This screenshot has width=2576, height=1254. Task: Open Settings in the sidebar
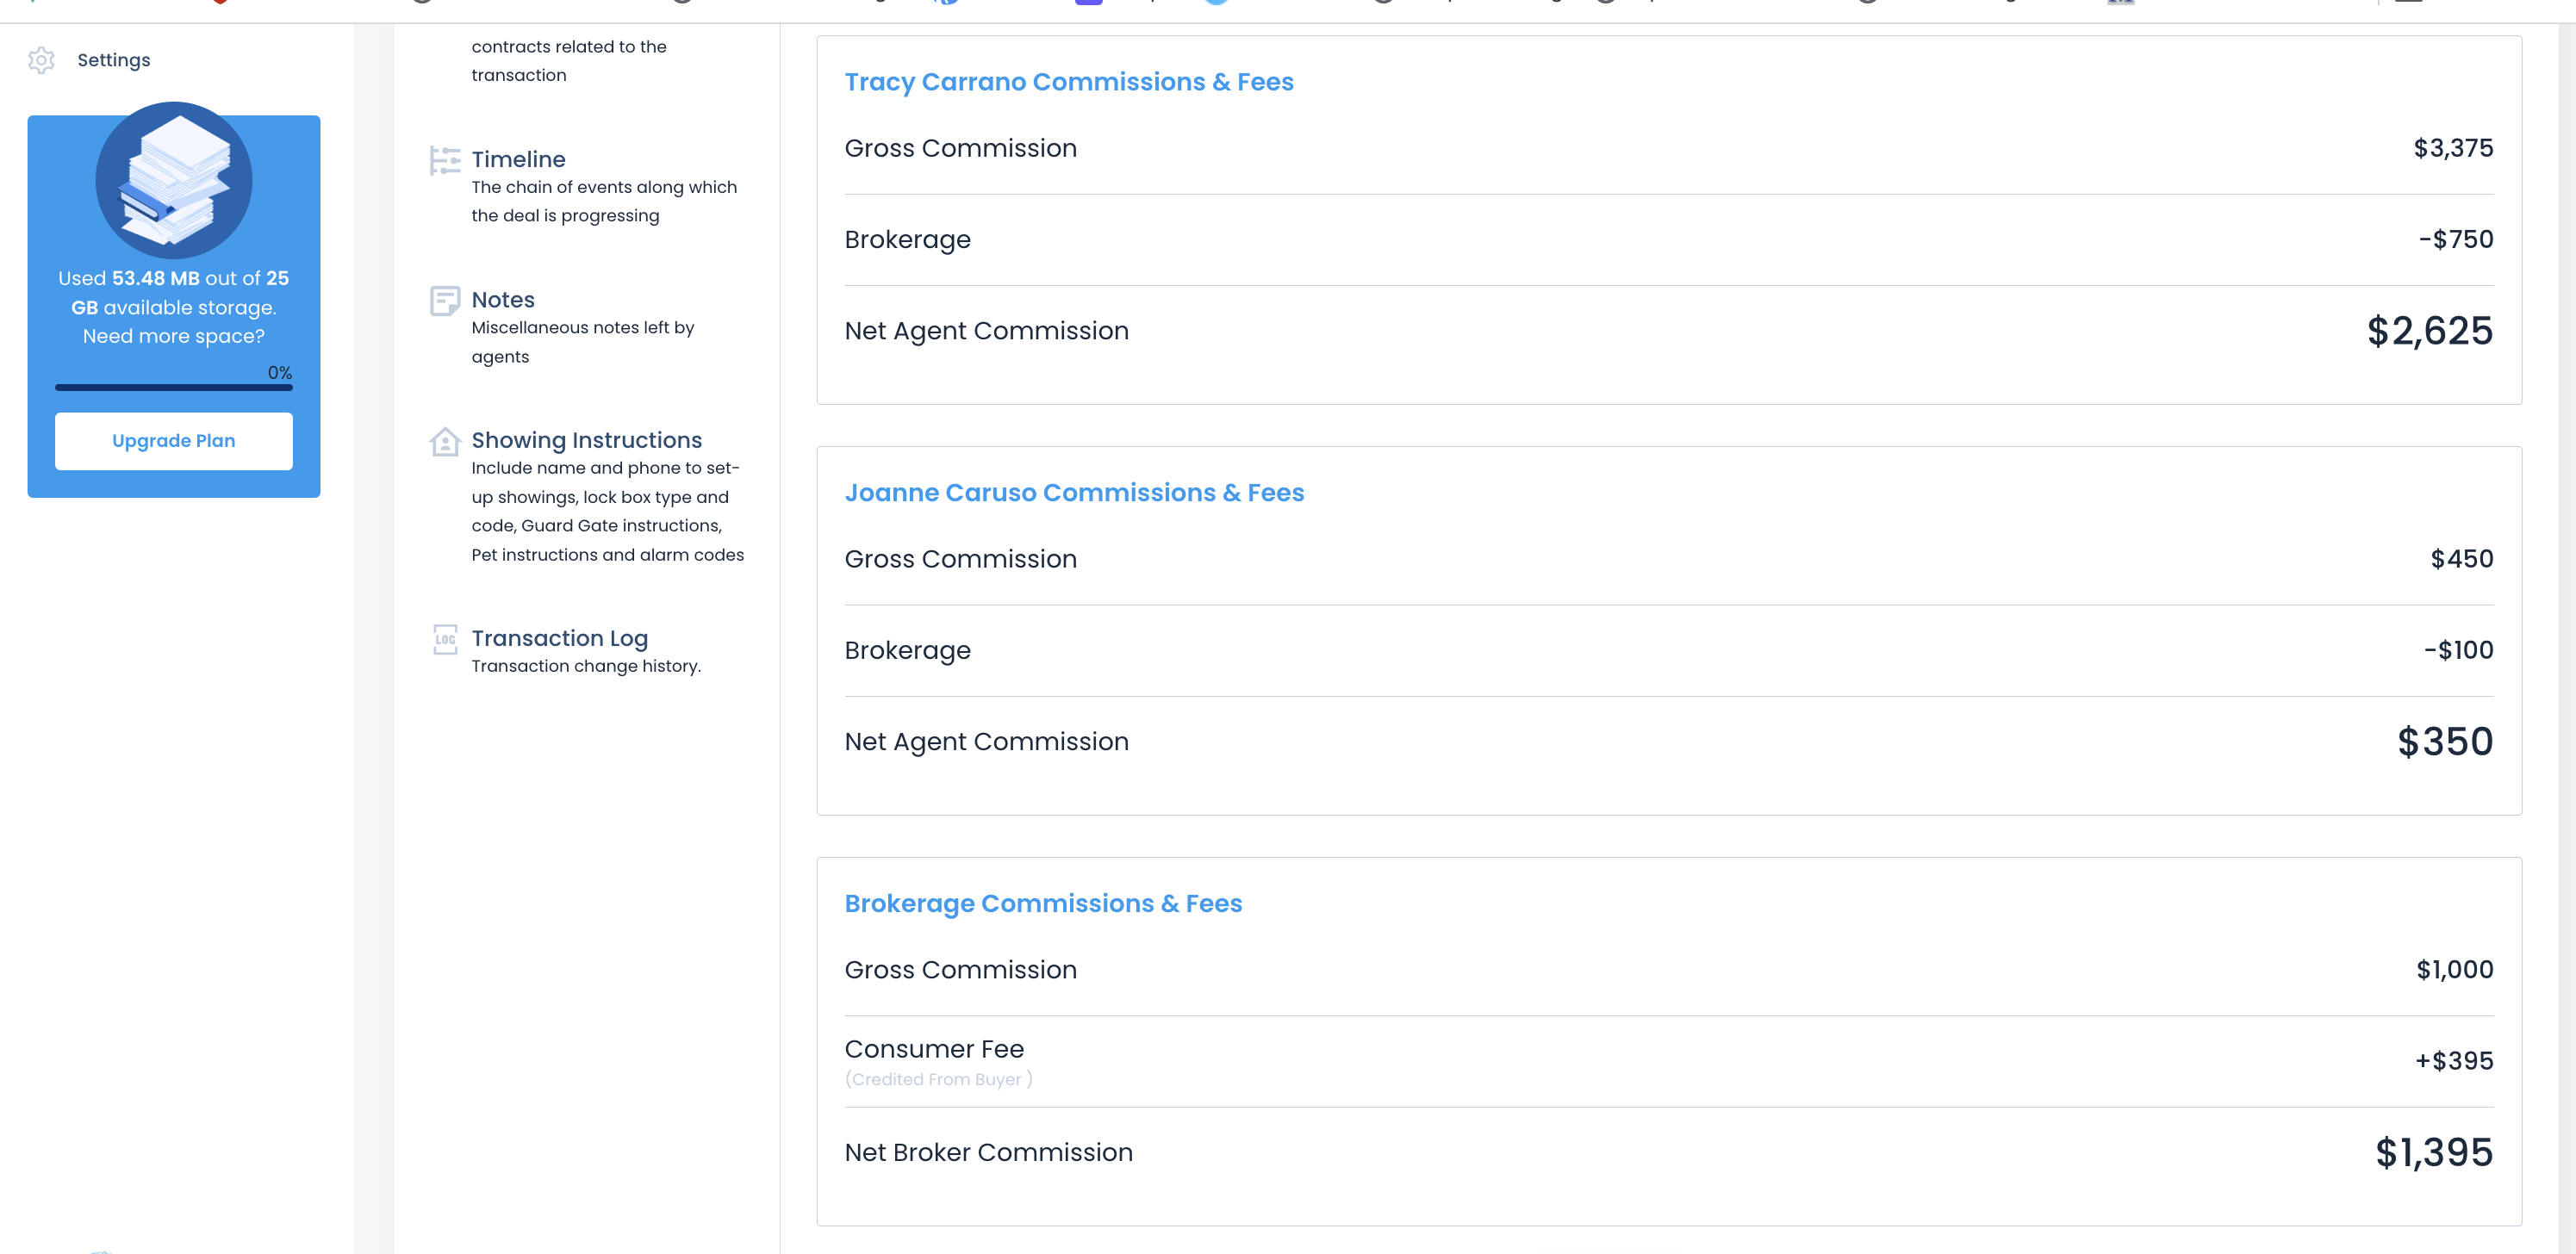pyautogui.click(x=113, y=60)
